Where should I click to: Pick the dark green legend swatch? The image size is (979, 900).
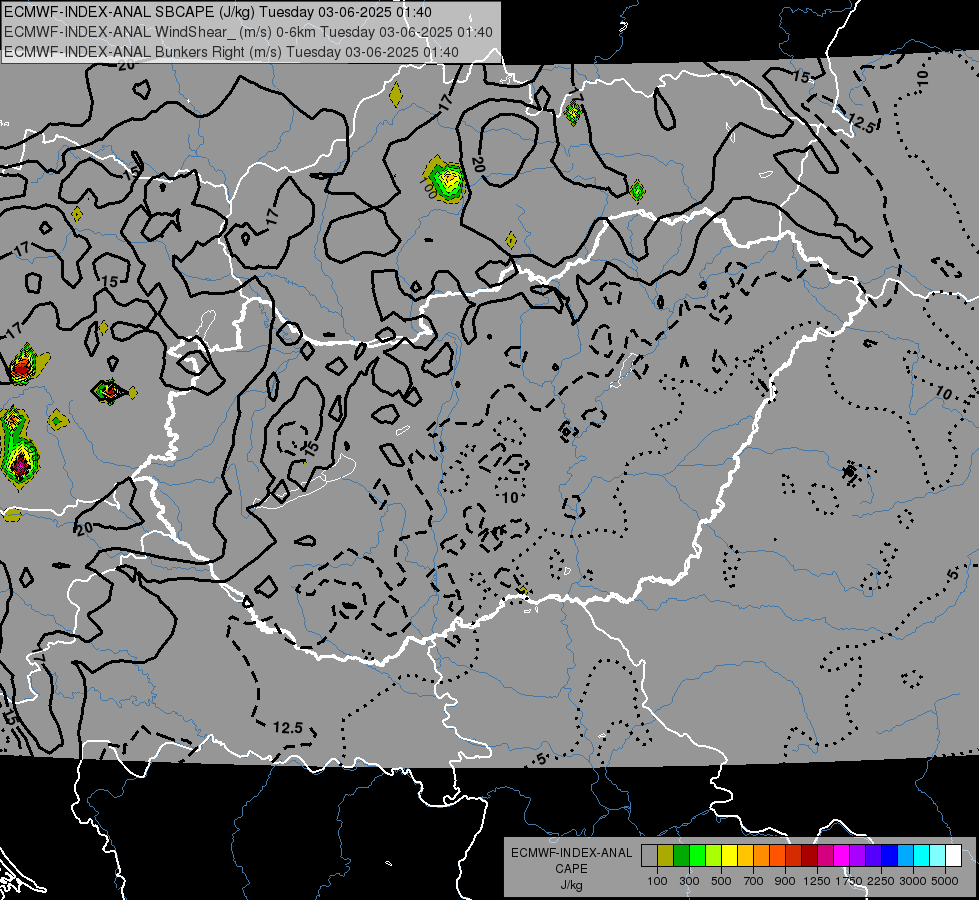pyautogui.click(x=681, y=856)
